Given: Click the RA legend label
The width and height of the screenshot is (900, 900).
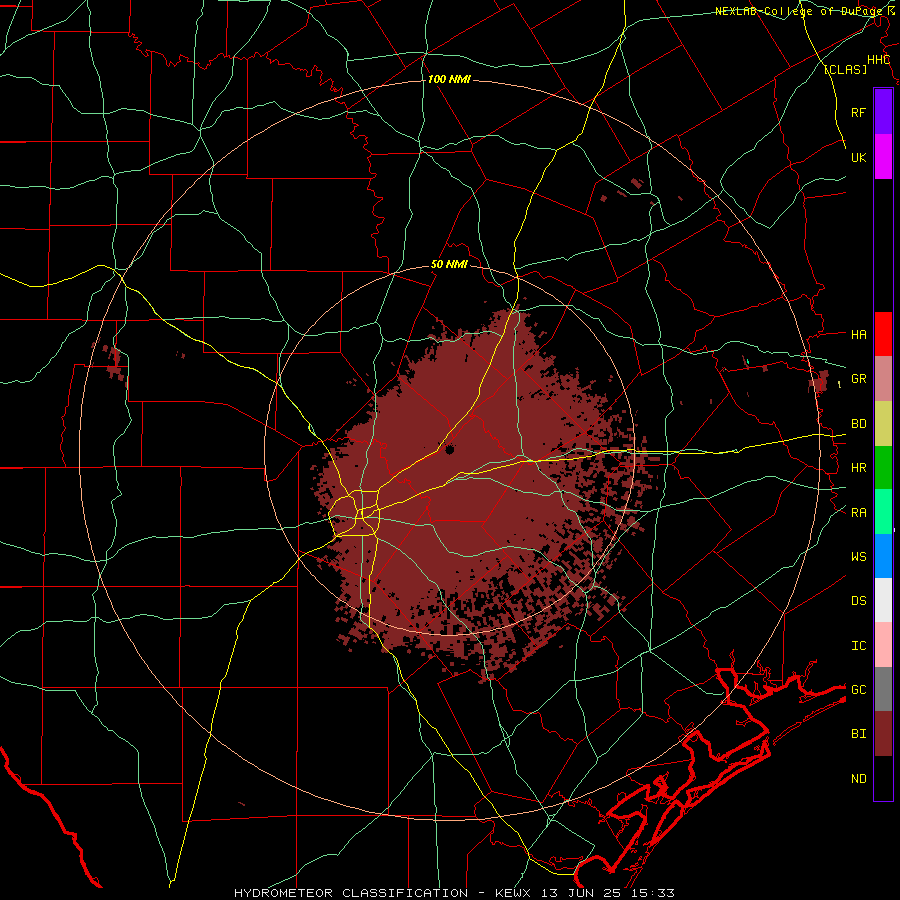Looking at the screenshot, I should (x=858, y=512).
